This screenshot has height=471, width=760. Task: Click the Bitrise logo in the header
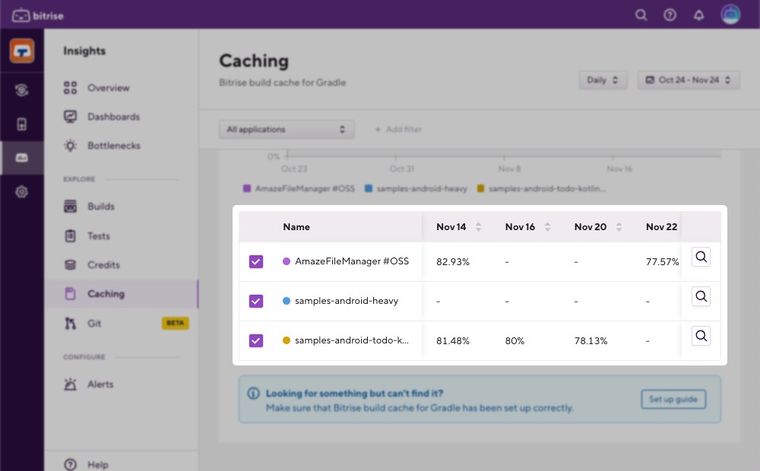[x=38, y=16]
